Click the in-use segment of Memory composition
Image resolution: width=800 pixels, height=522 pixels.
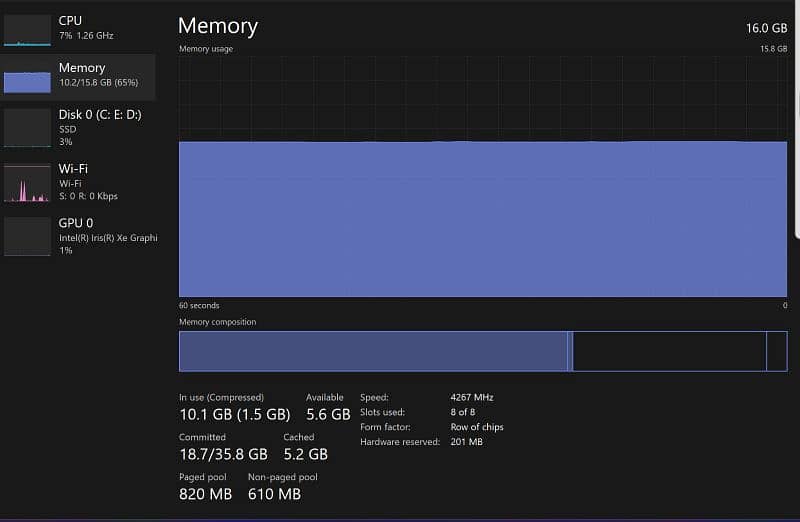click(x=372, y=351)
